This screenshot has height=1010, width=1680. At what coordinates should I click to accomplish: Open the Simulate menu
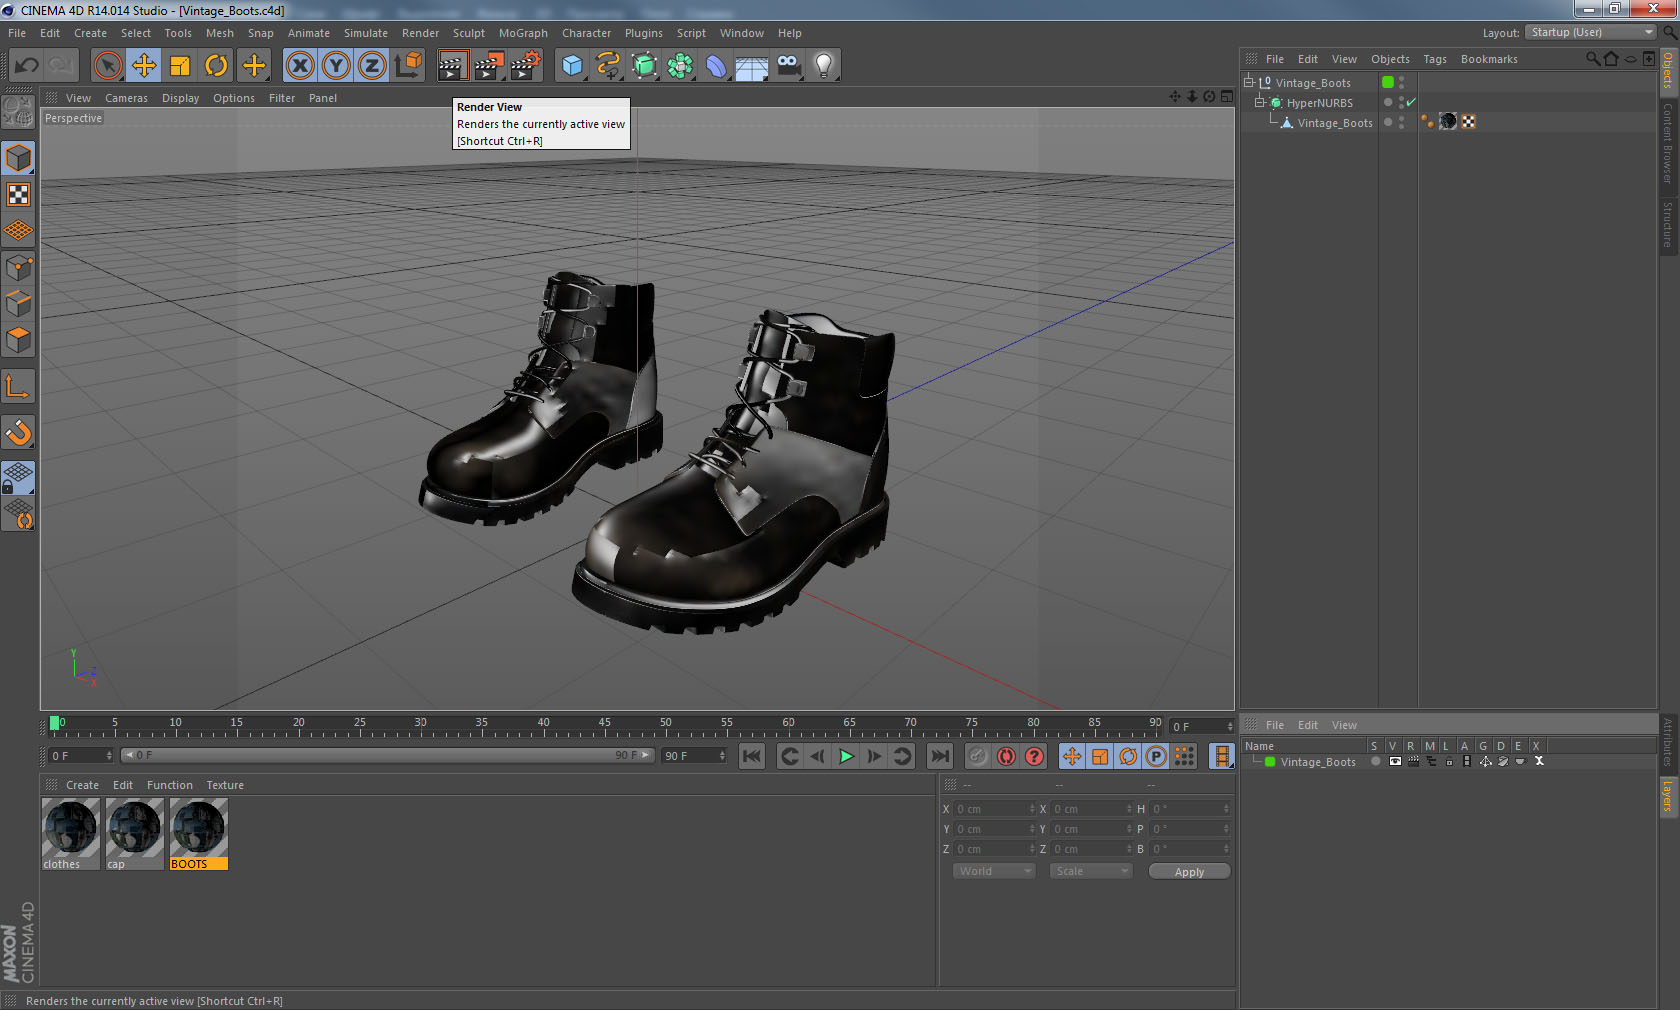click(x=365, y=33)
